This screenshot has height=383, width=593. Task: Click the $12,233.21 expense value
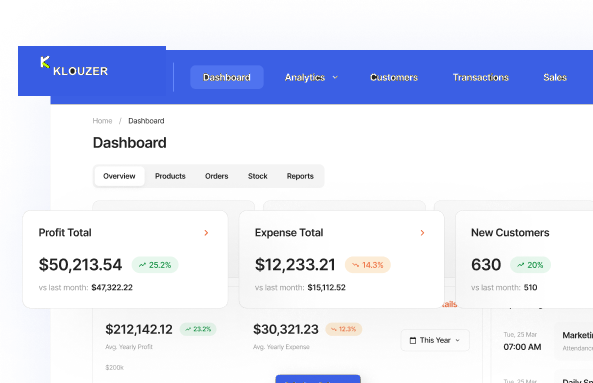pos(295,265)
